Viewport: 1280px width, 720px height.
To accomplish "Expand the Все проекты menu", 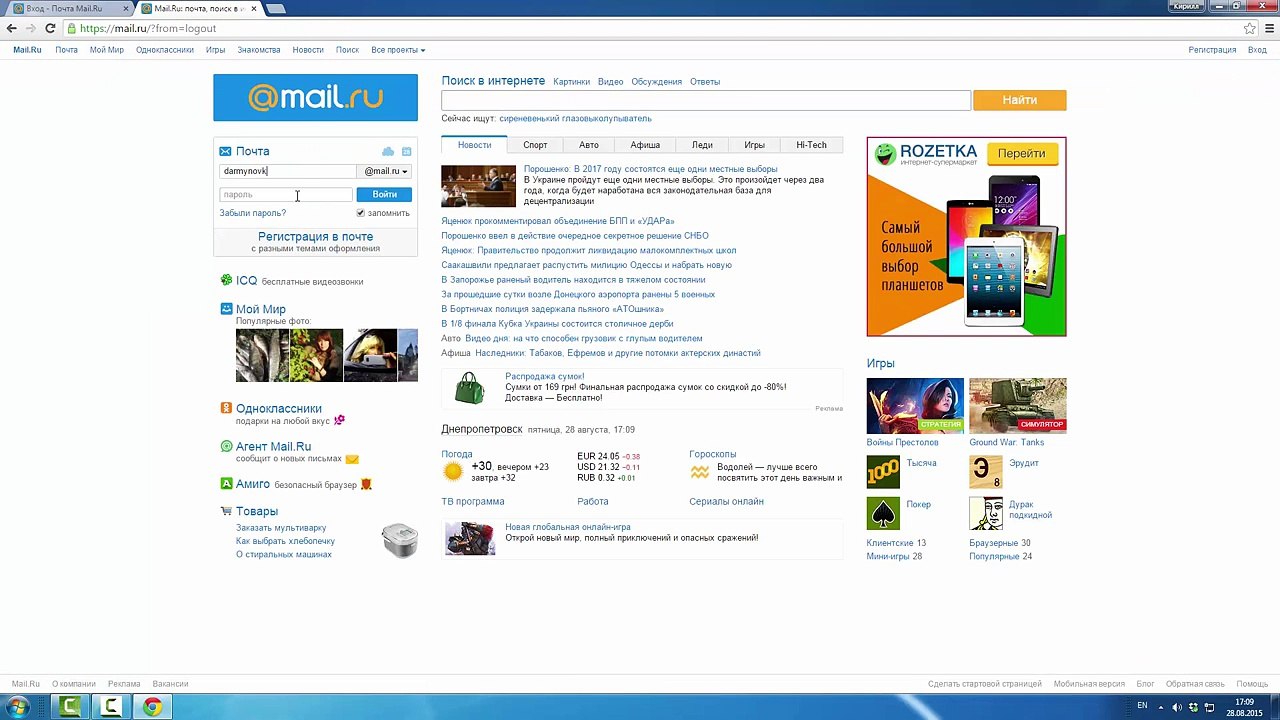I will click(x=397, y=50).
